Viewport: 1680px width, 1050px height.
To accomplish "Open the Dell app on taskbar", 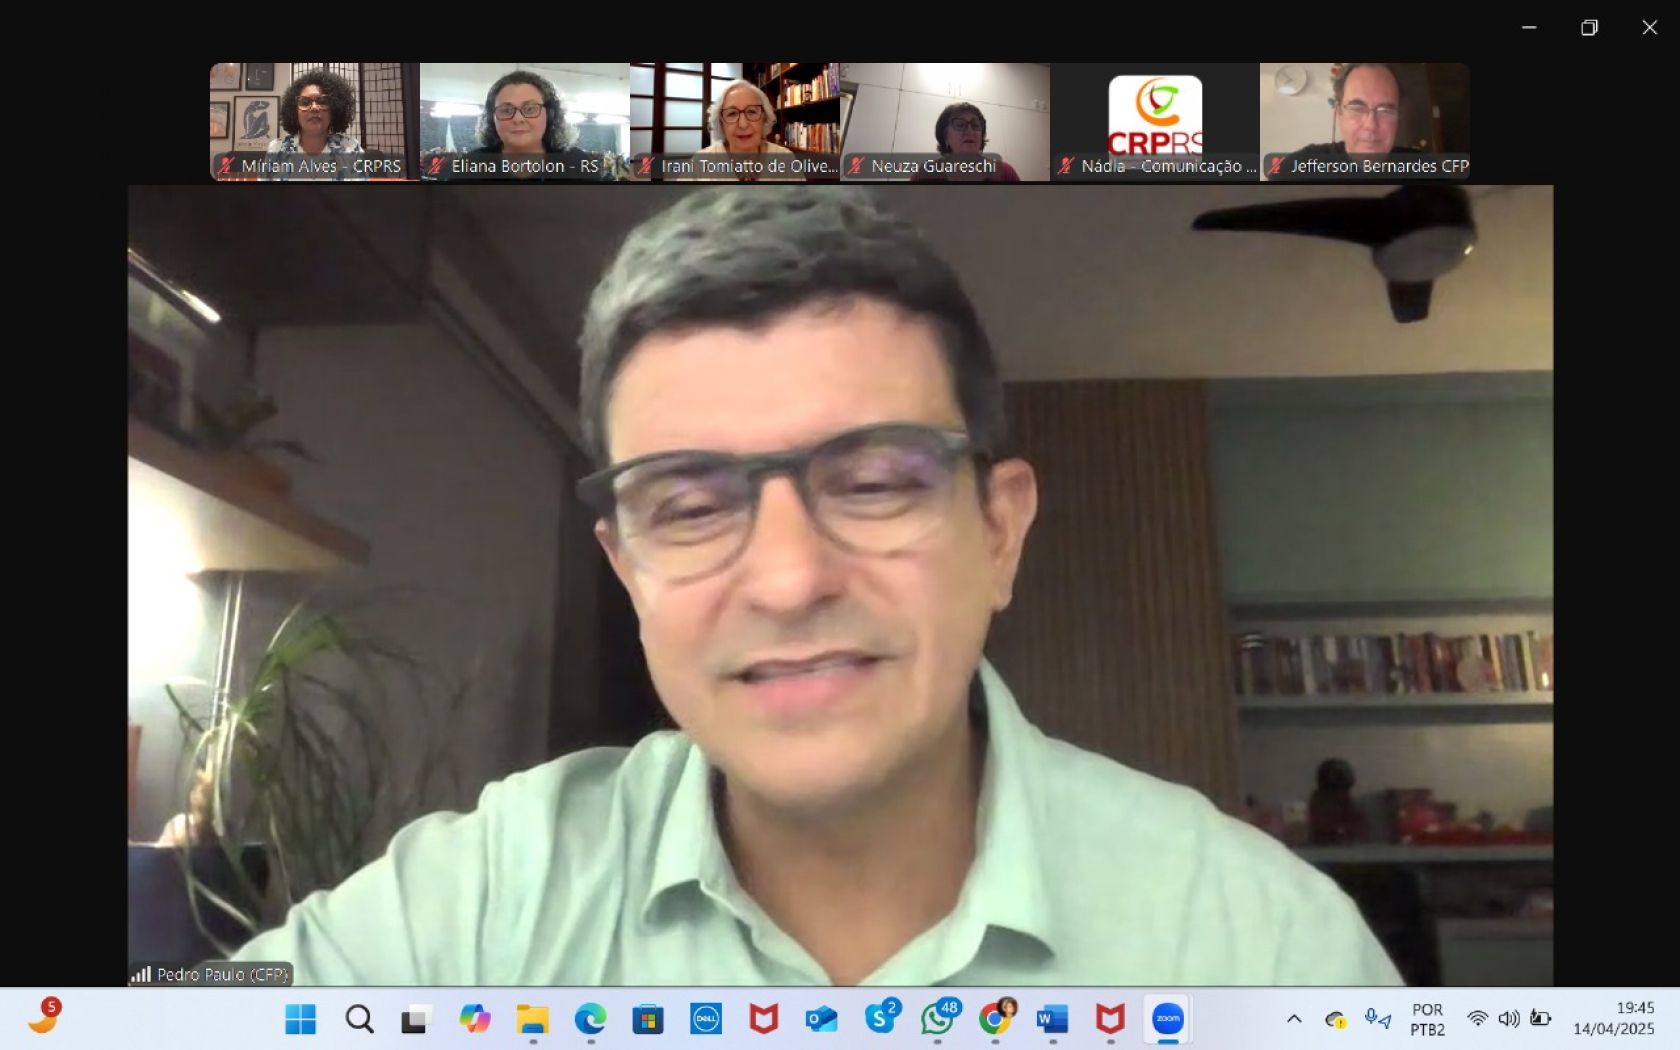I will pyautogui.click(x=706, y=1019).
